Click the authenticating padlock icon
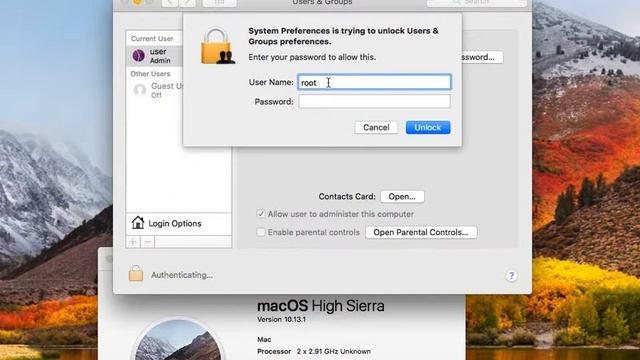The width and height of the screenshot is (640, 360). coord(136,273)
